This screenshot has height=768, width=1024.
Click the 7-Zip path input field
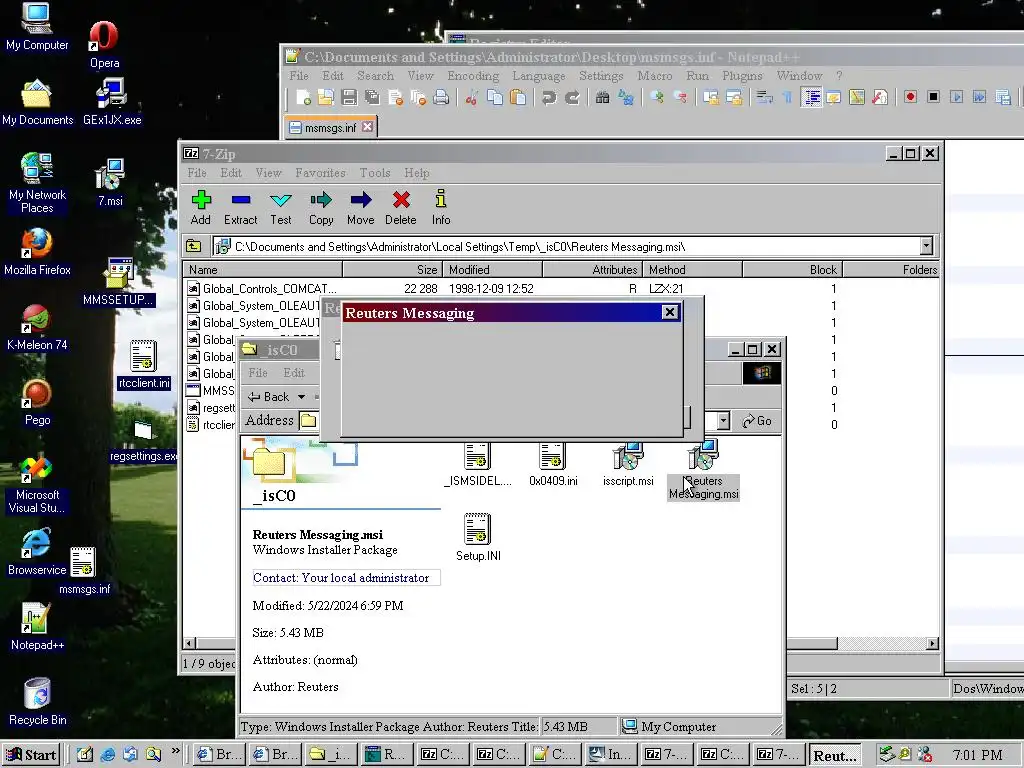click(x=568, y=247)
